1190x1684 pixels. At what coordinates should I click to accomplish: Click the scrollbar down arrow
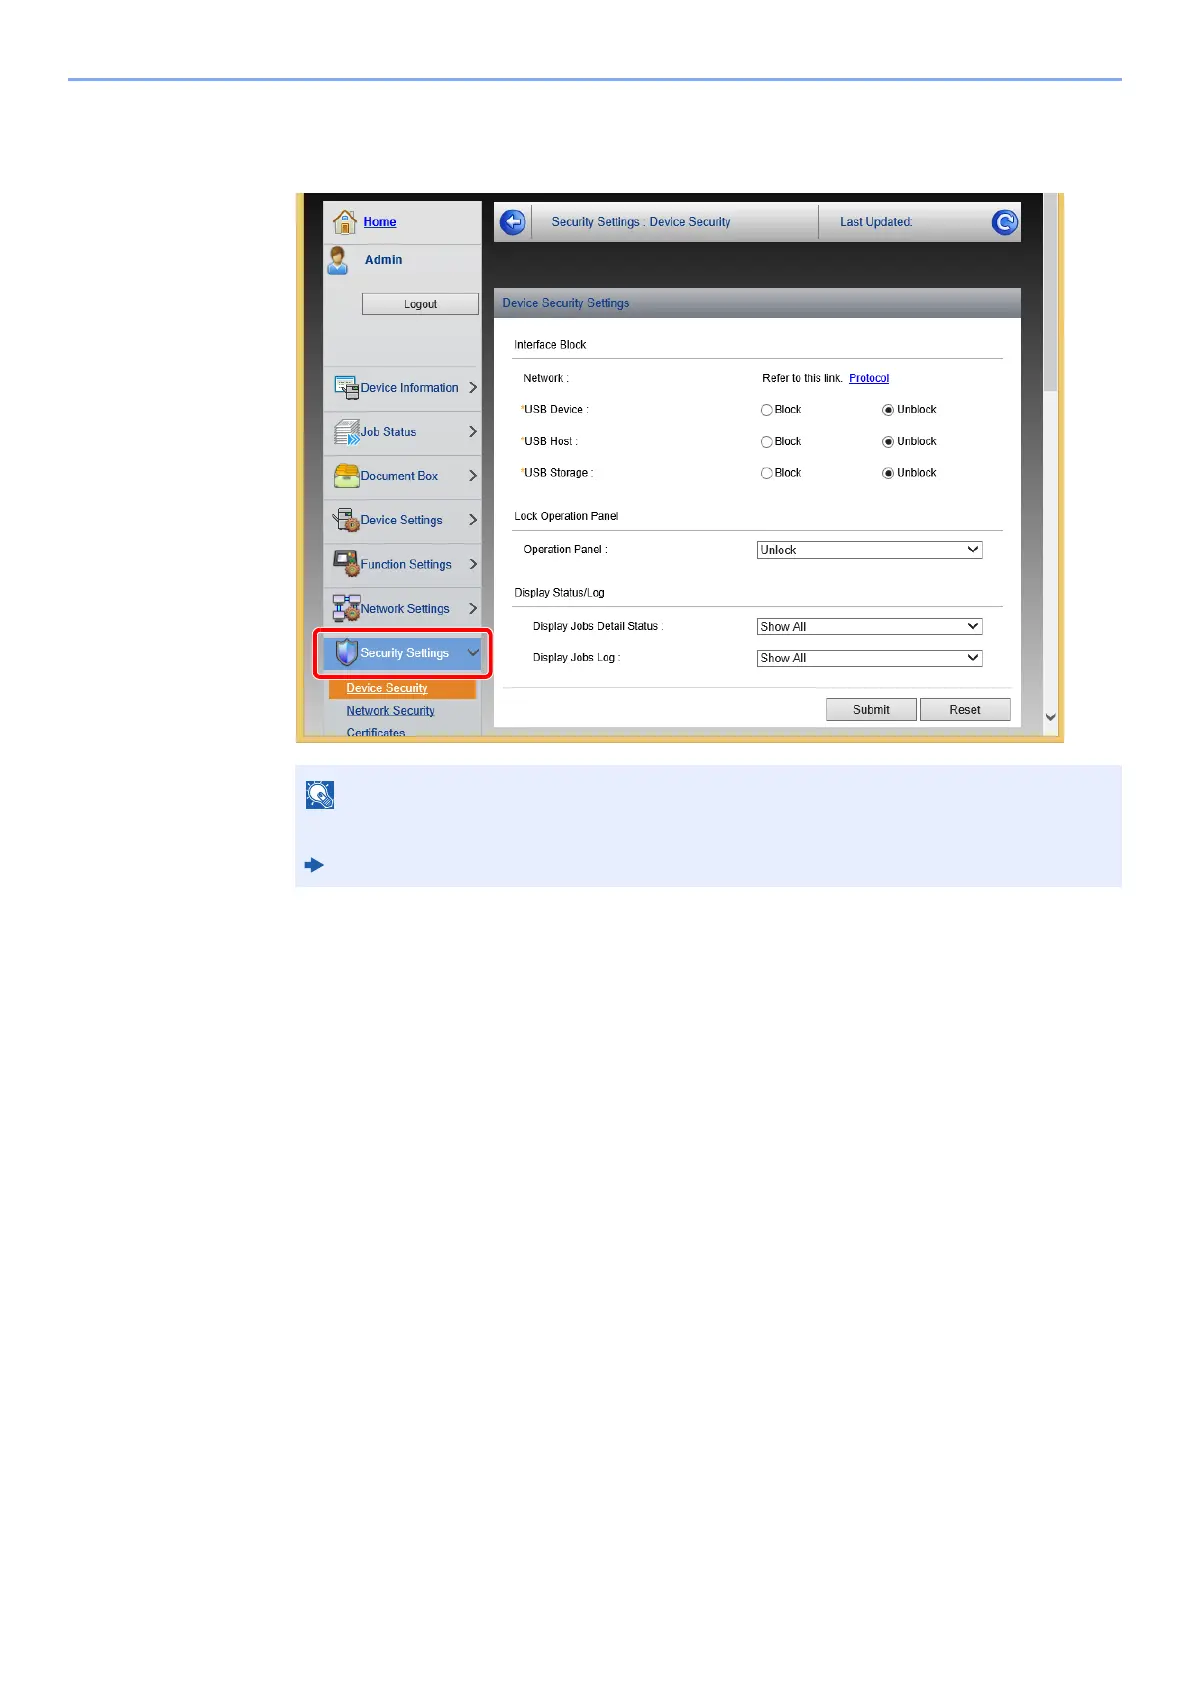coord(1050,717)
